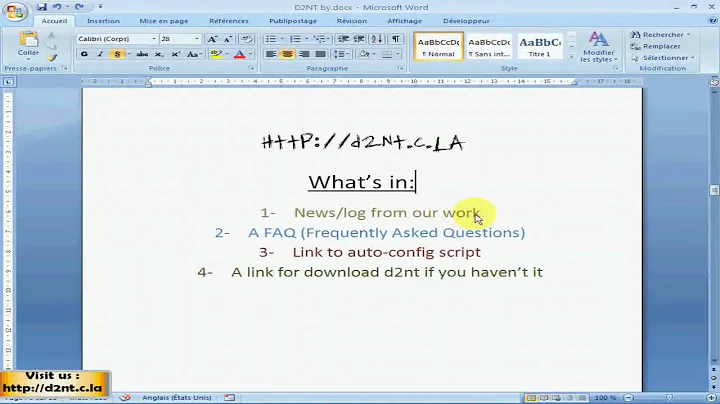Show paragraph marks with the pilcrow button
720x404 pixels.
pos(395,39)
